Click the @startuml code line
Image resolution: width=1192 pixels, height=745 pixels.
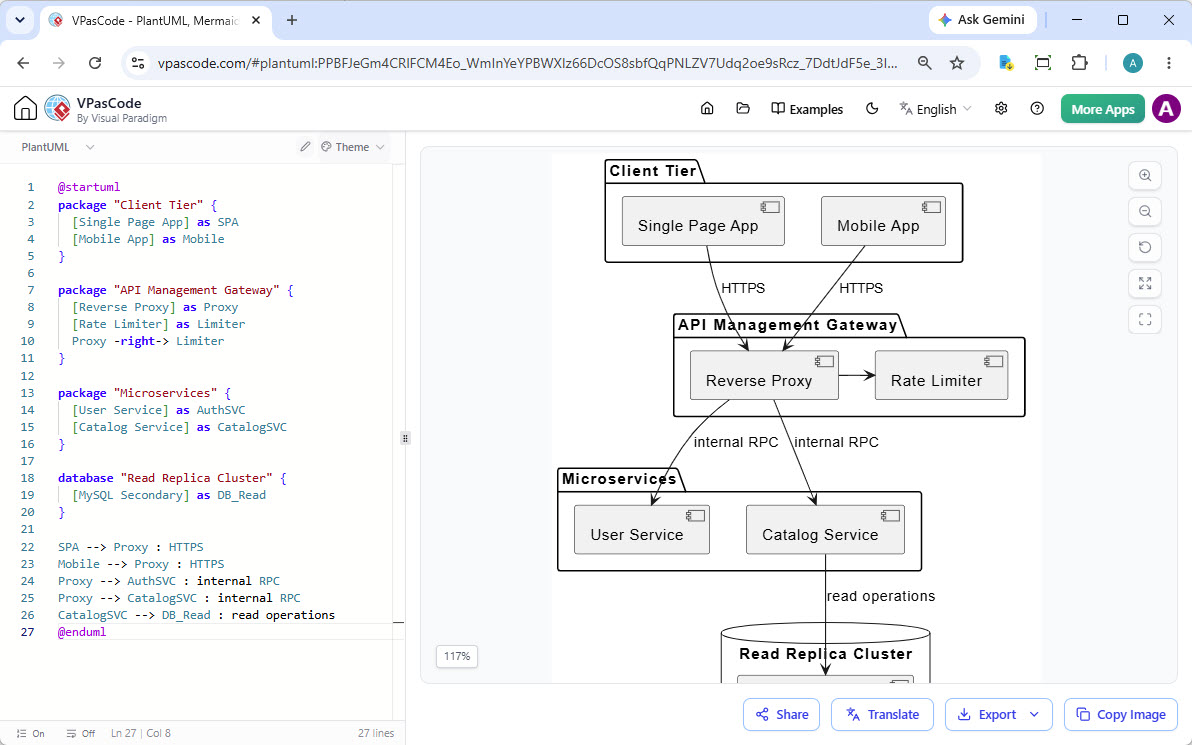coord(89,187)
